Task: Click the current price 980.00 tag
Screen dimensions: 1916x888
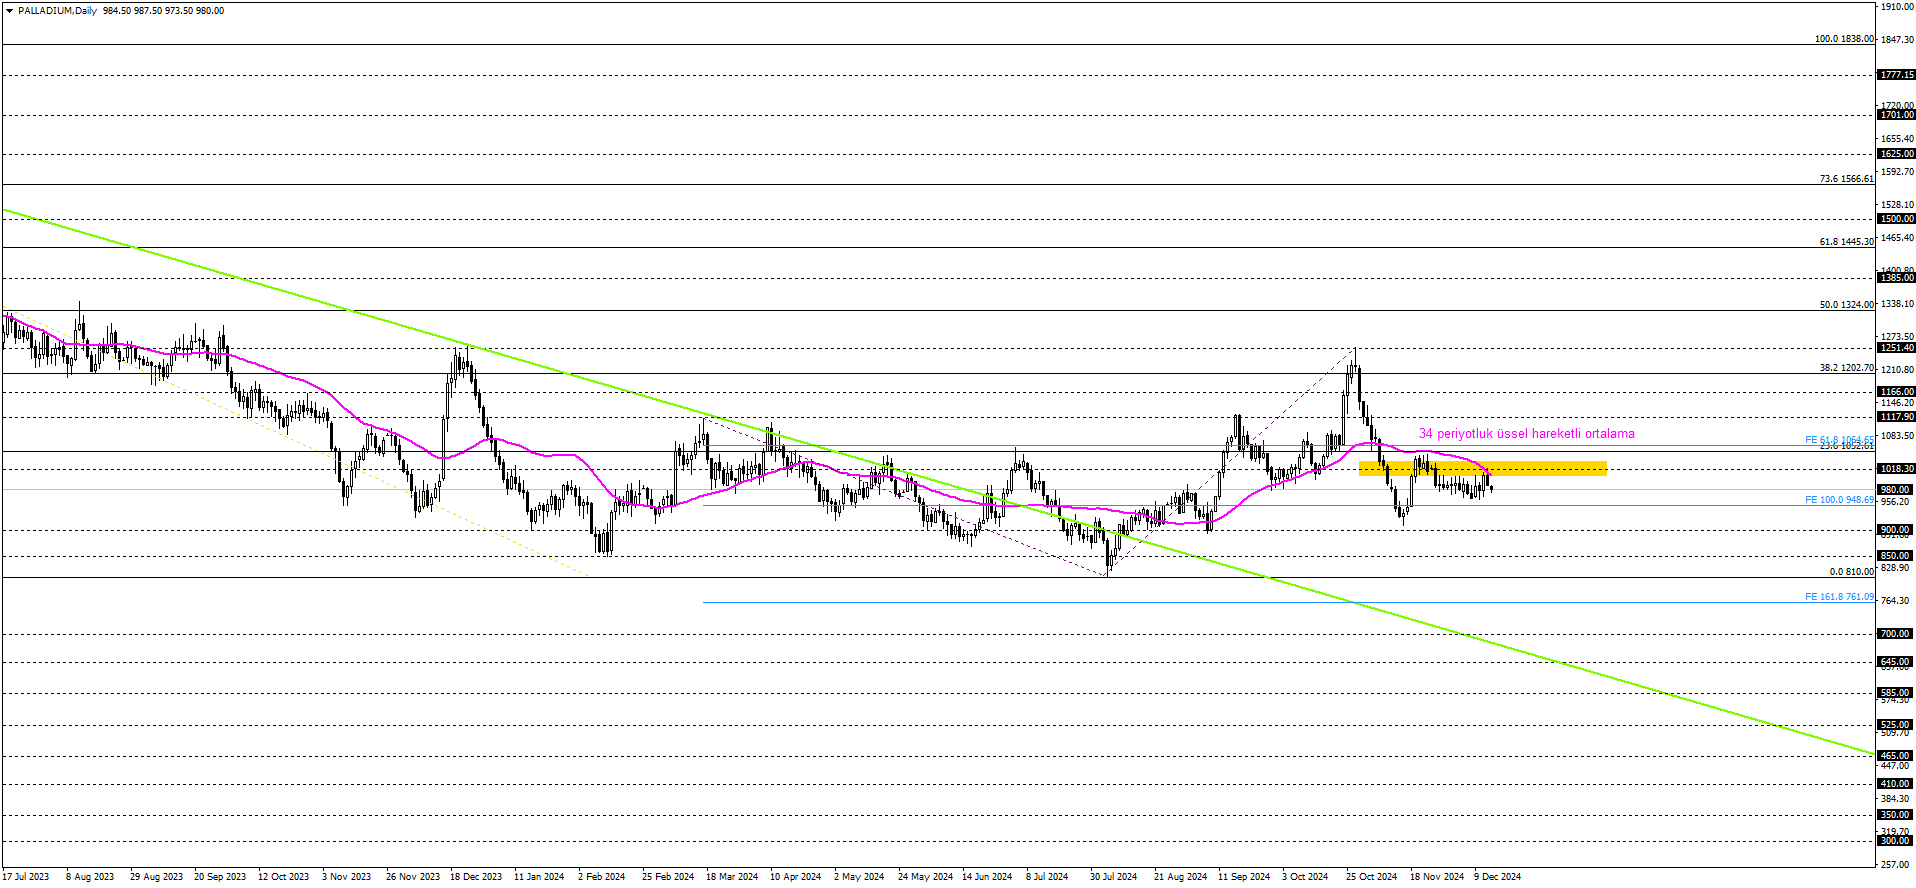Action: point(1896,490)
